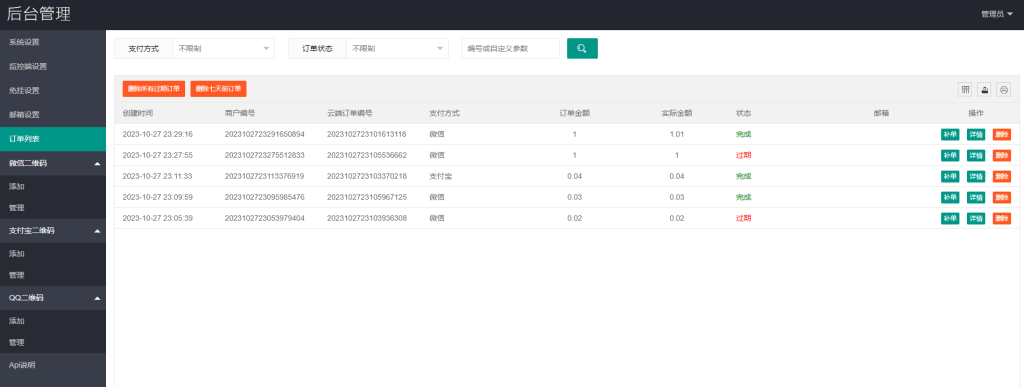Click the export icon in table toolbar
The width and height of the screenshot is (1024, 387).
pos(984,89)
